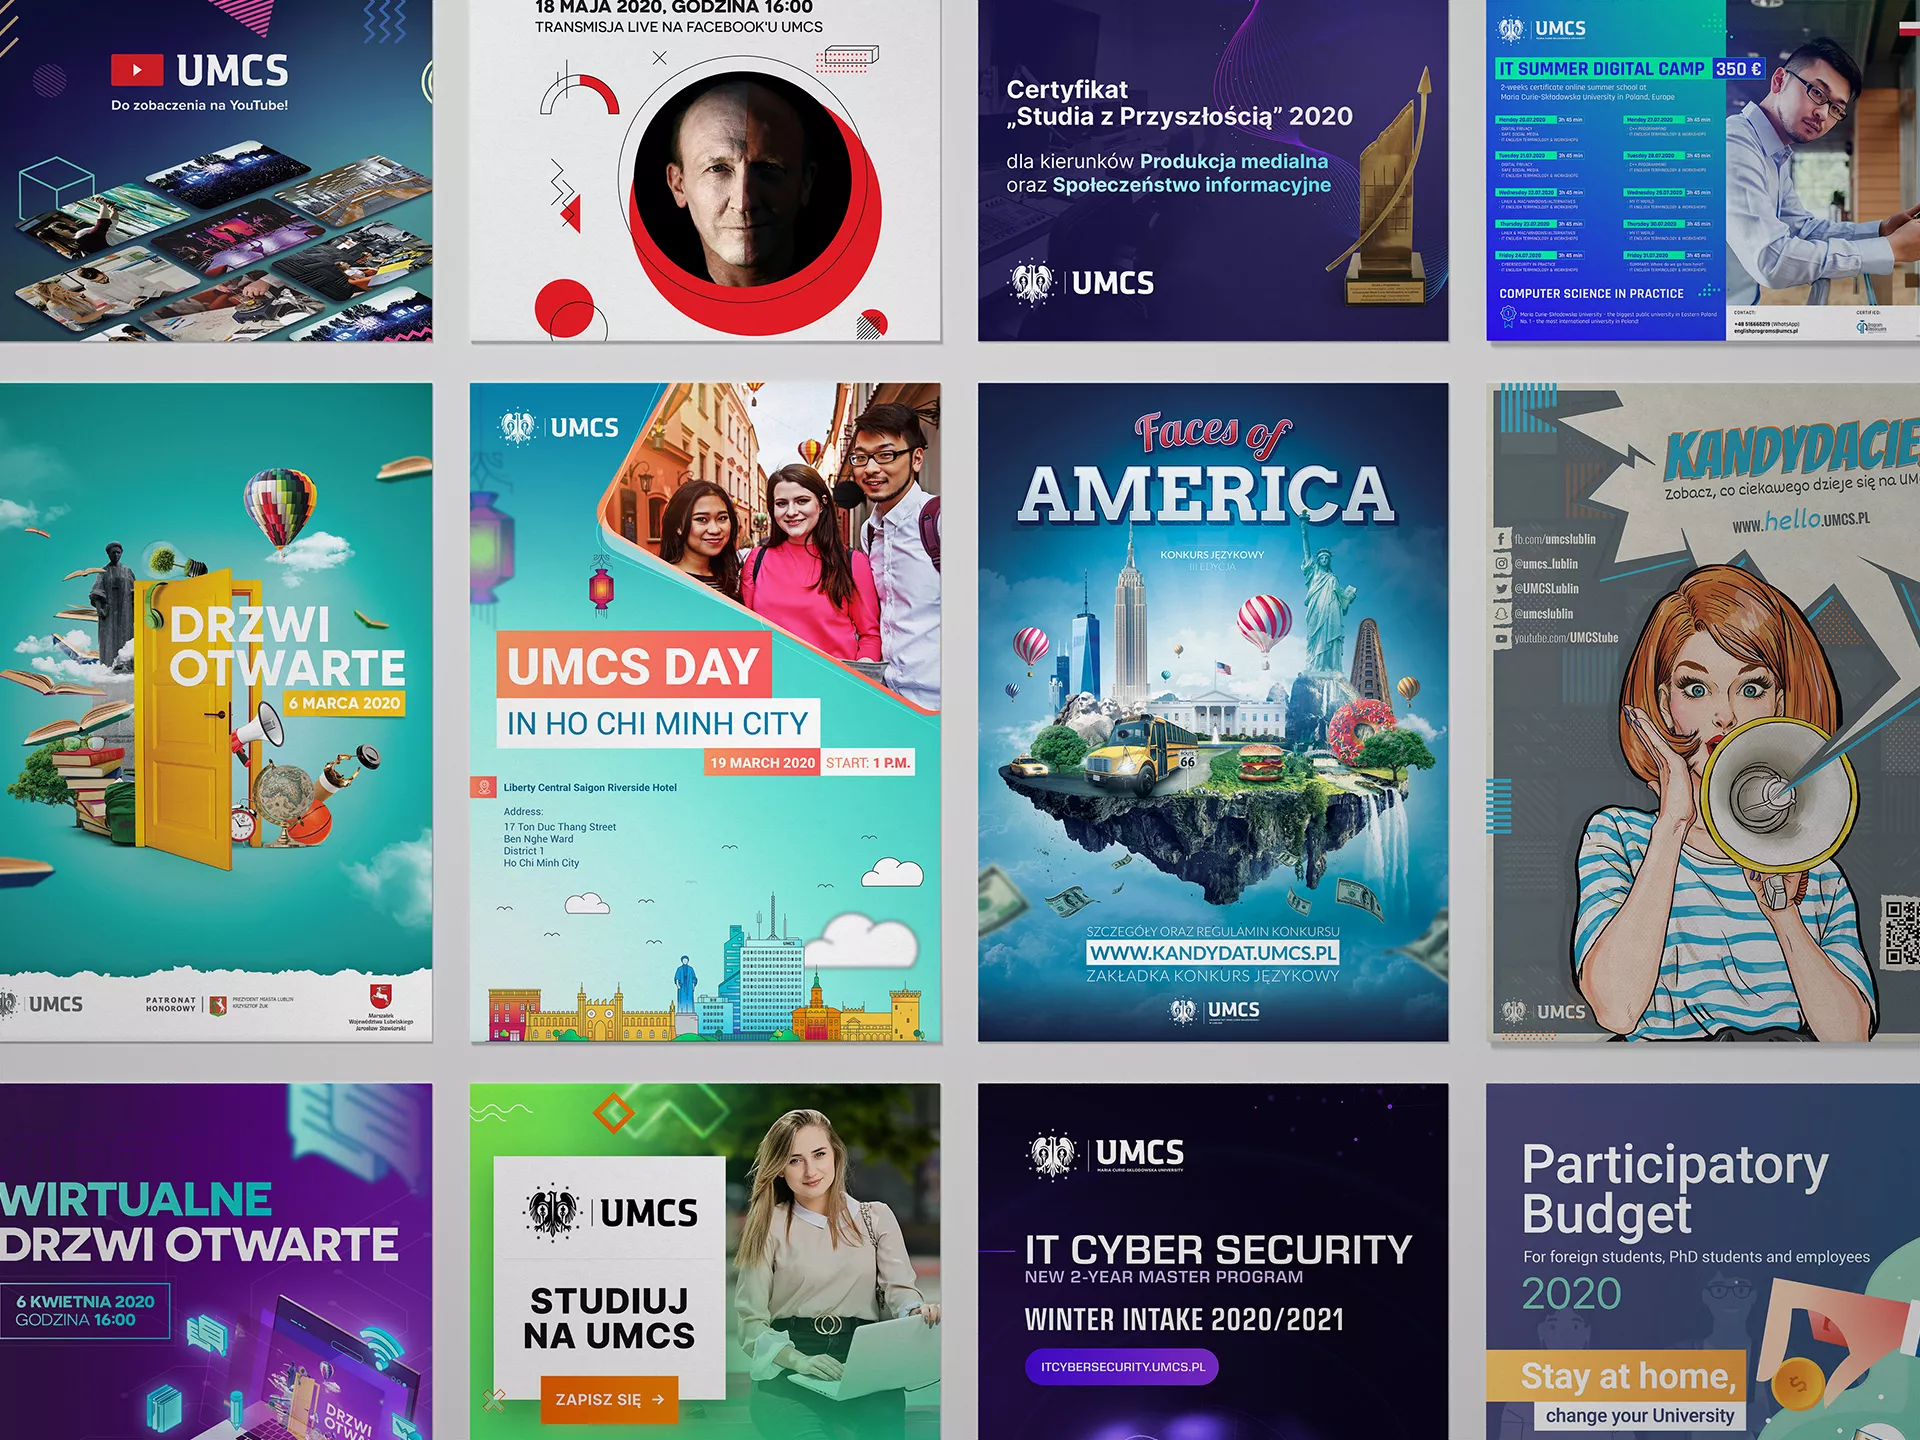Open the www.hello.umcs.pl link

tap(1800, 520)
